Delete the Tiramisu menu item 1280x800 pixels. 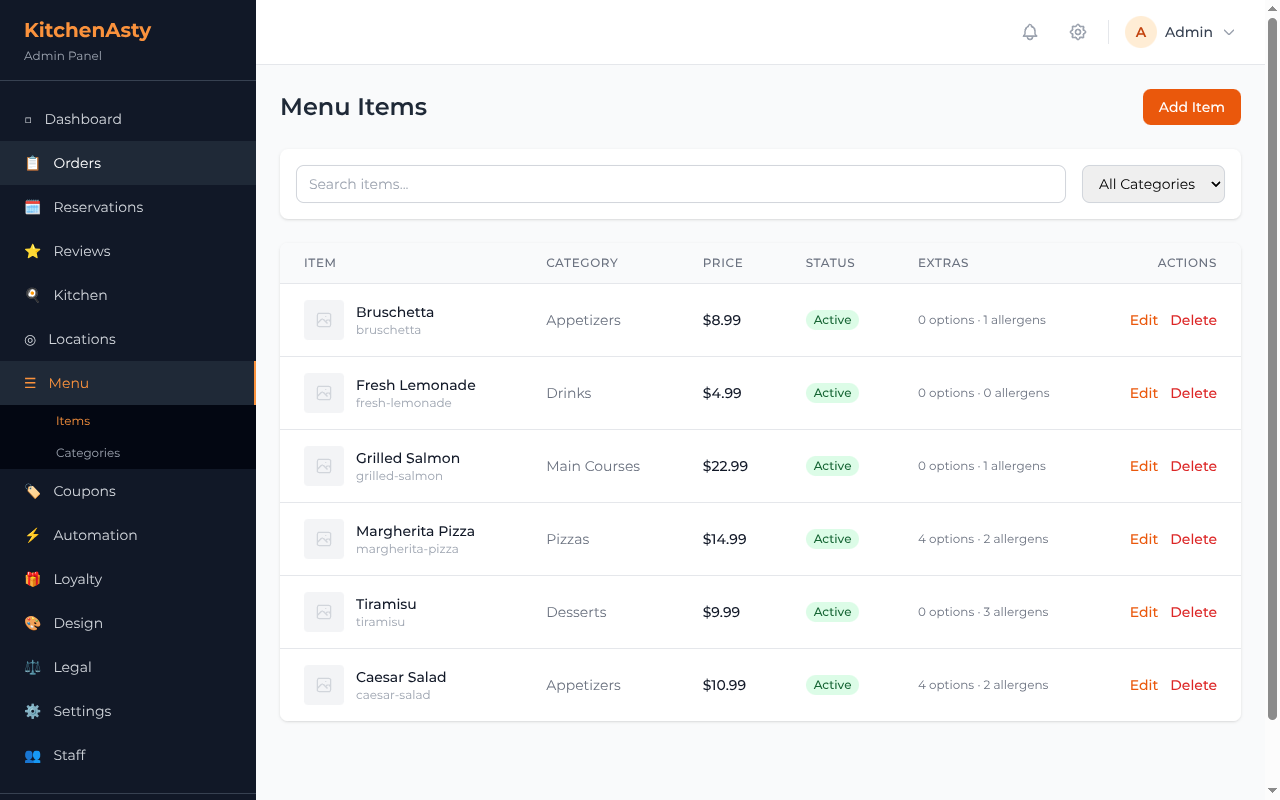pyautogui.click(x=1193, y=612)
